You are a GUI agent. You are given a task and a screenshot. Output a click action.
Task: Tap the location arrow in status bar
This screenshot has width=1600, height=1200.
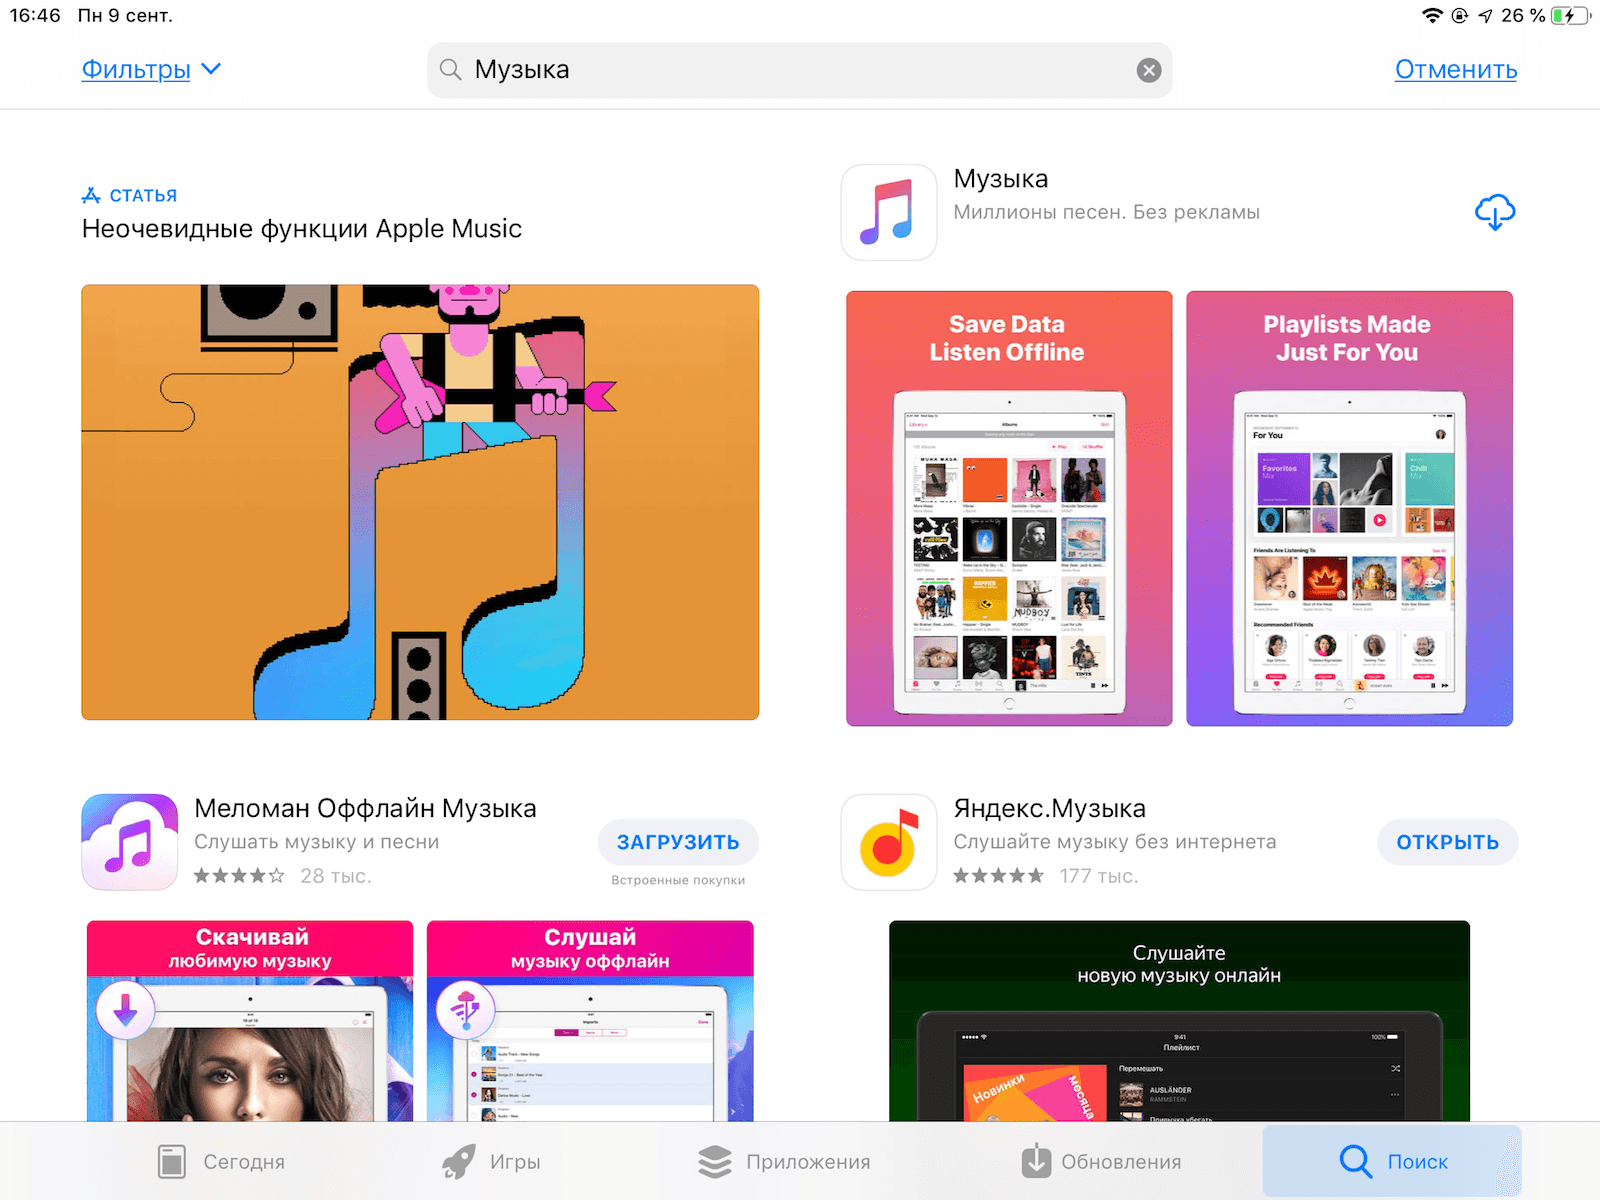pos(1485,16)
